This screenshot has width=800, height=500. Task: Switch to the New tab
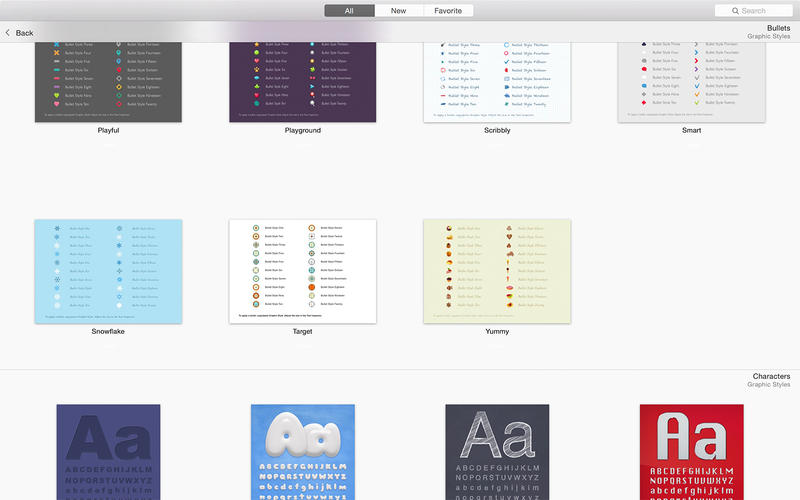[x=398, y=11]
